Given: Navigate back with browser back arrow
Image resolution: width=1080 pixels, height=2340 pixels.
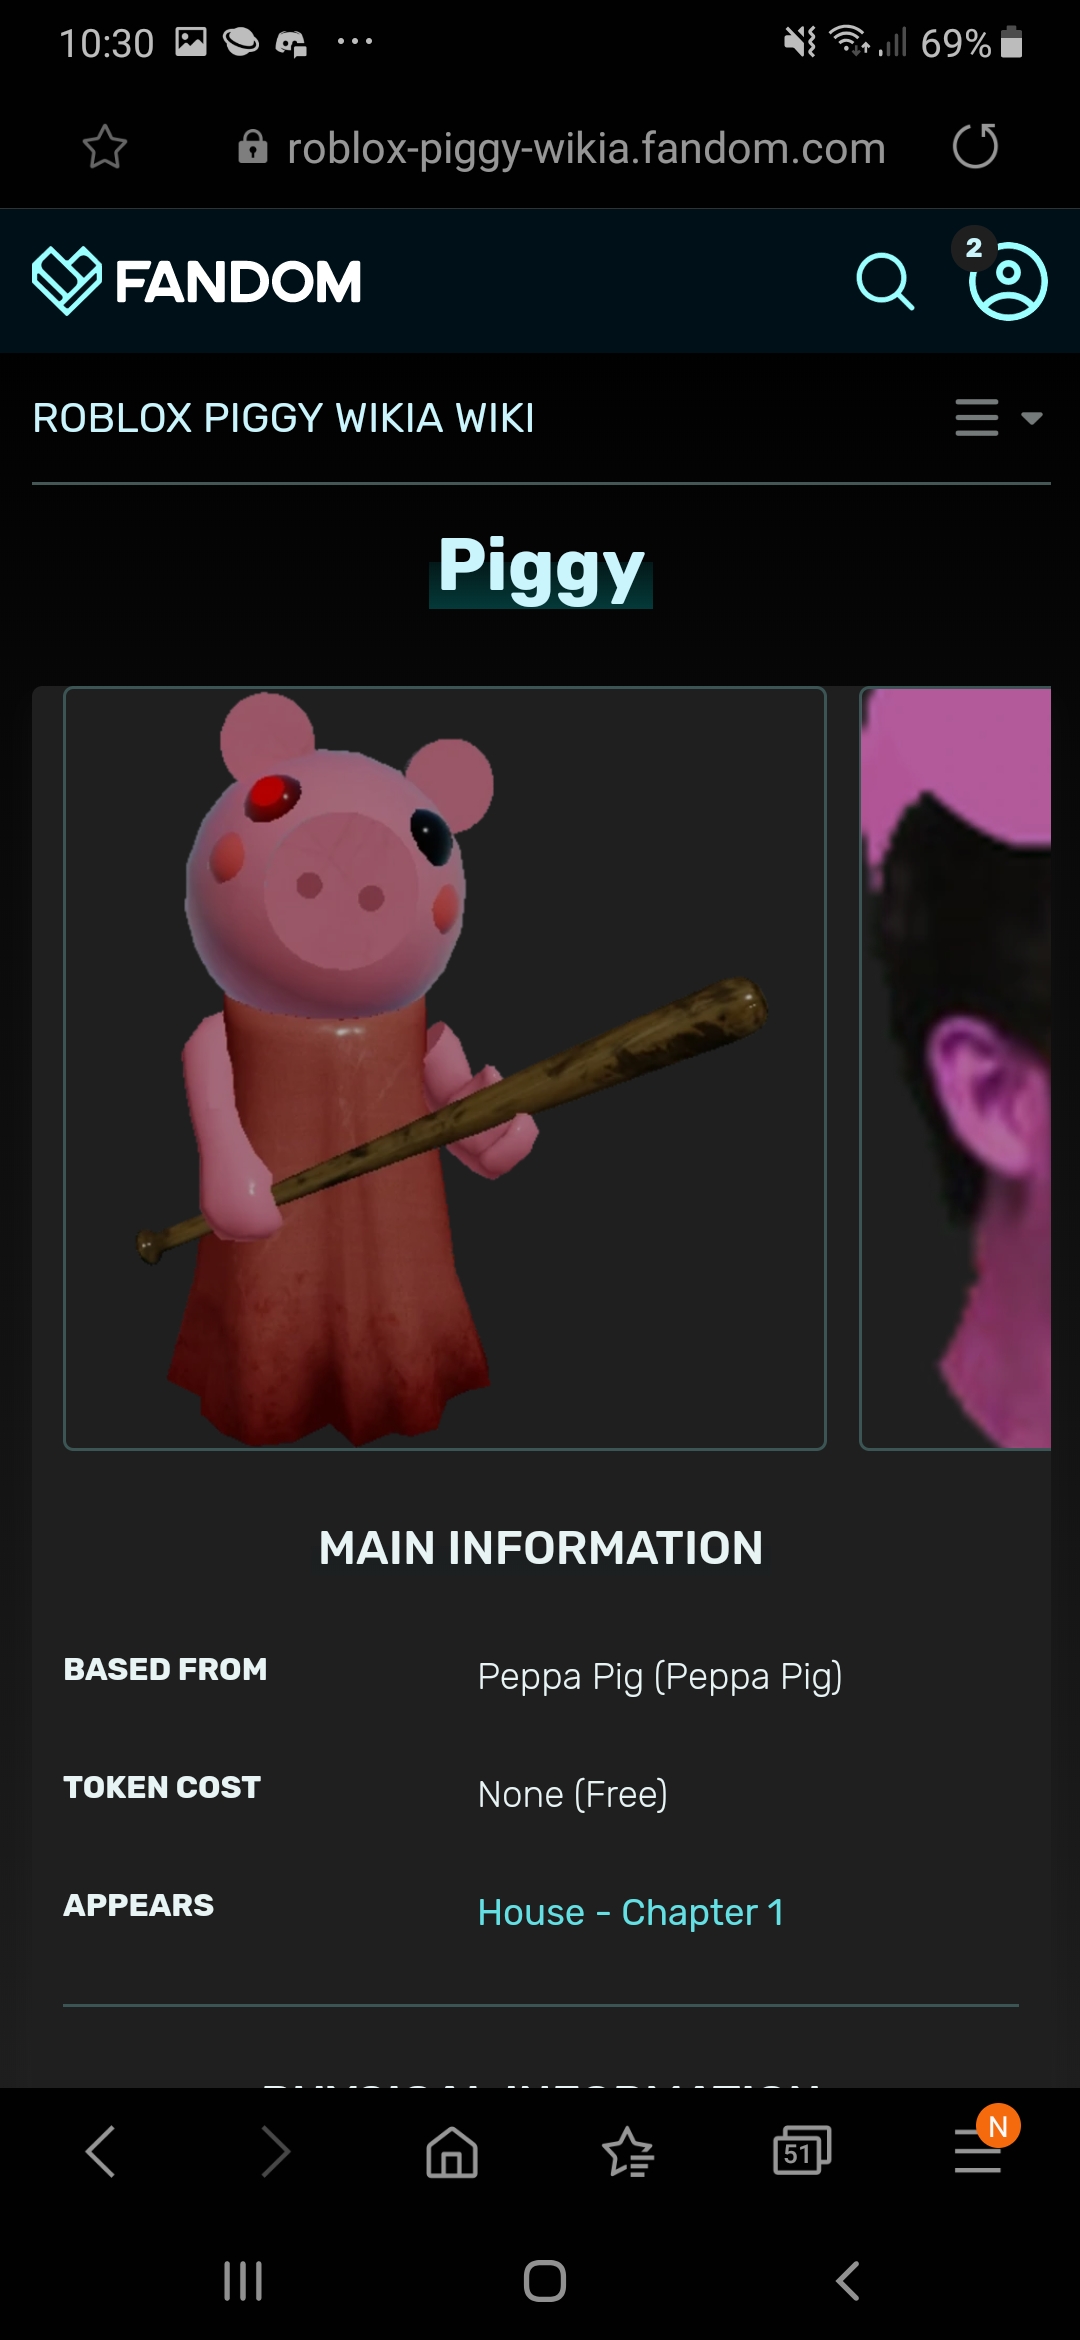Looking at the screenshot, I should click(x=101, y=2151).
